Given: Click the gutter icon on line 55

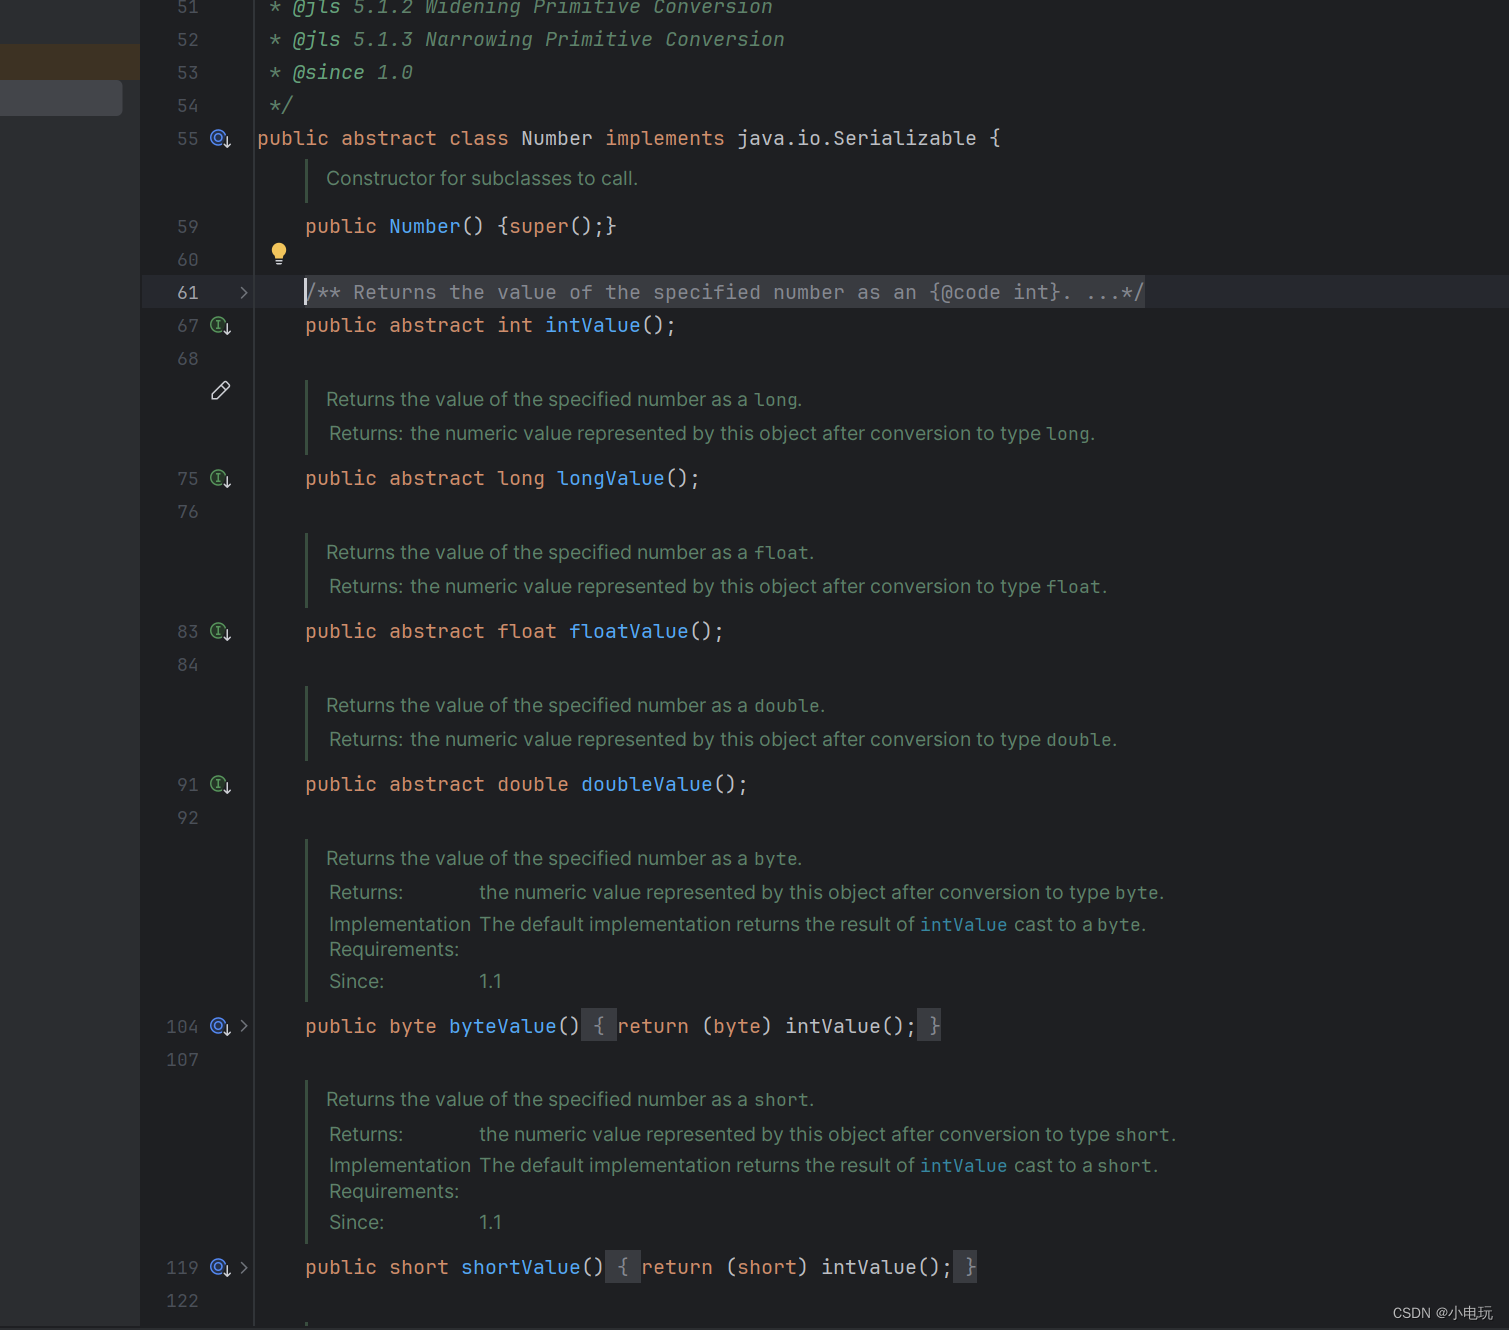Looking at the screenshot, I should point(220,139).
